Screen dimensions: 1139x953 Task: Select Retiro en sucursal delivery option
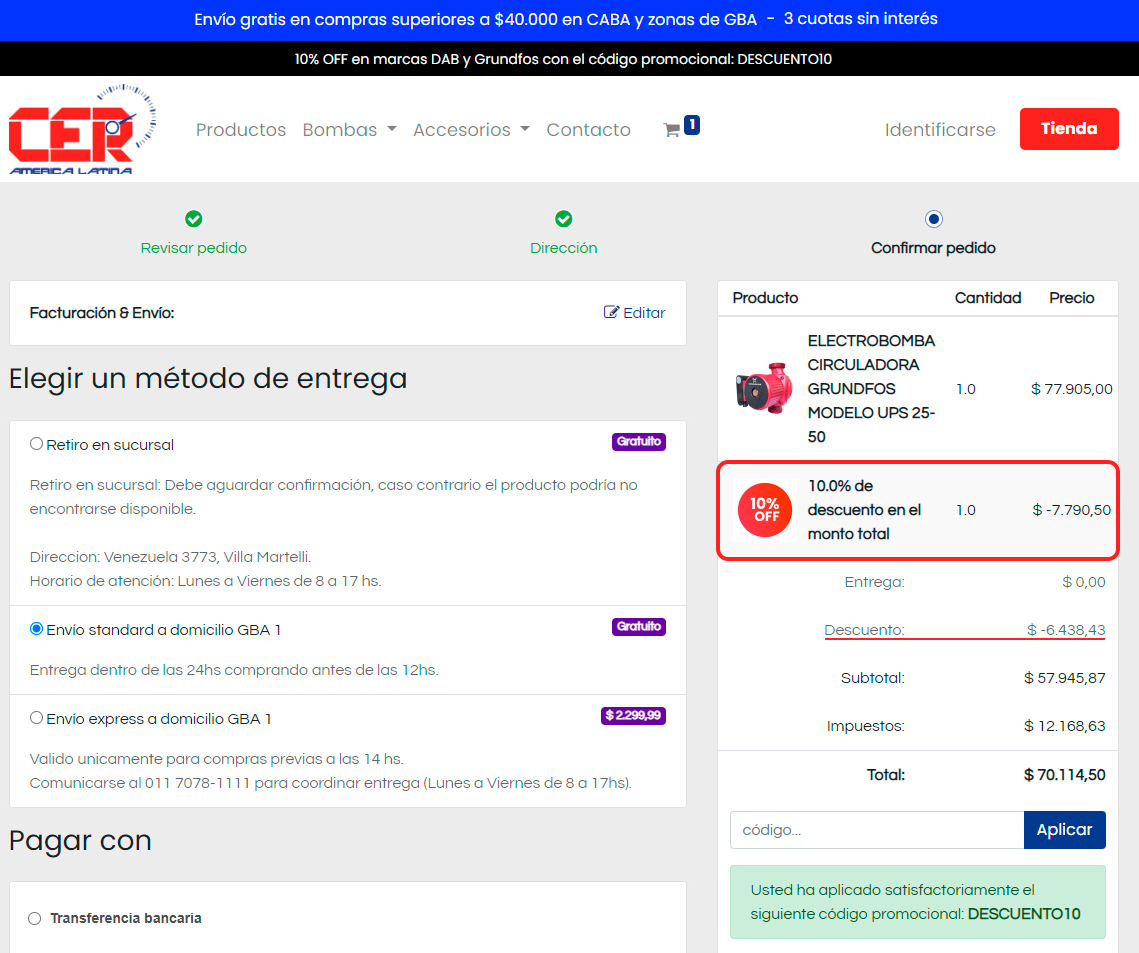pos(36,444)
